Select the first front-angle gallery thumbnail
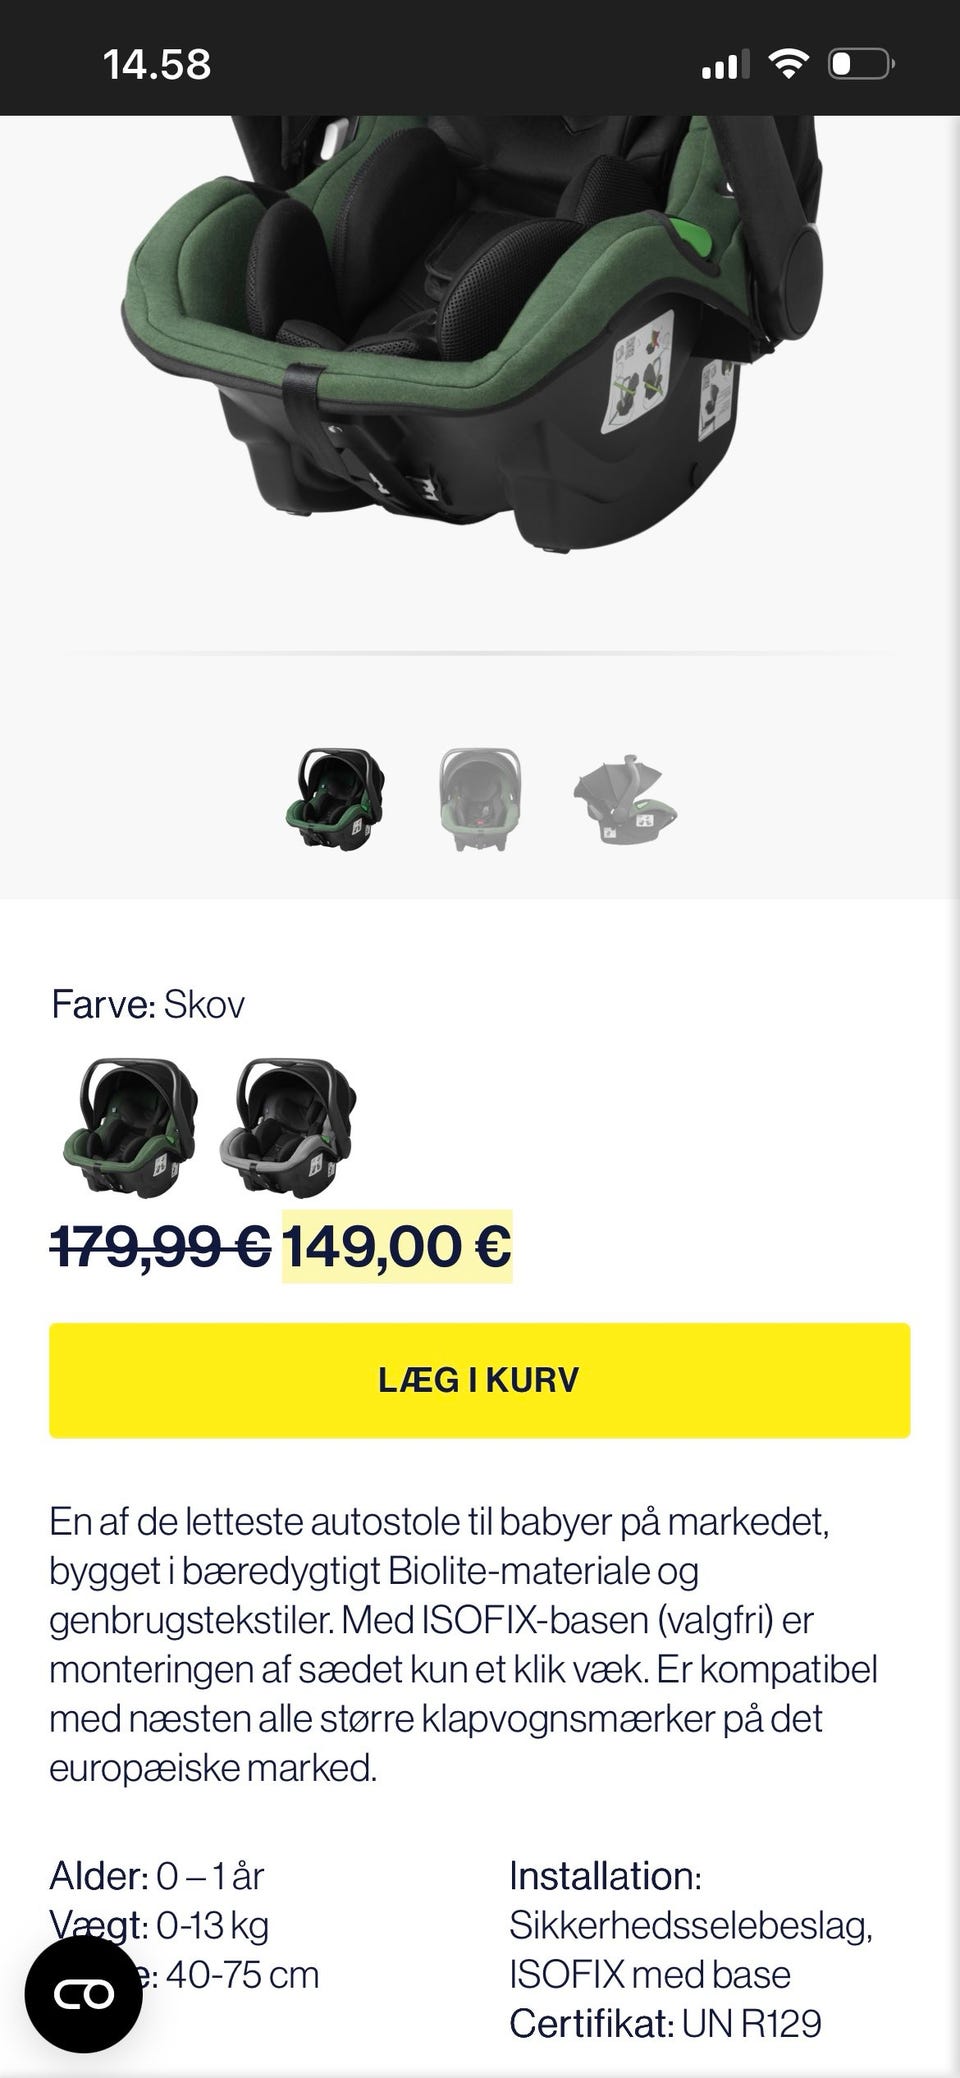960x2078 pixels. pyautogui.click(x=335, y=800)
